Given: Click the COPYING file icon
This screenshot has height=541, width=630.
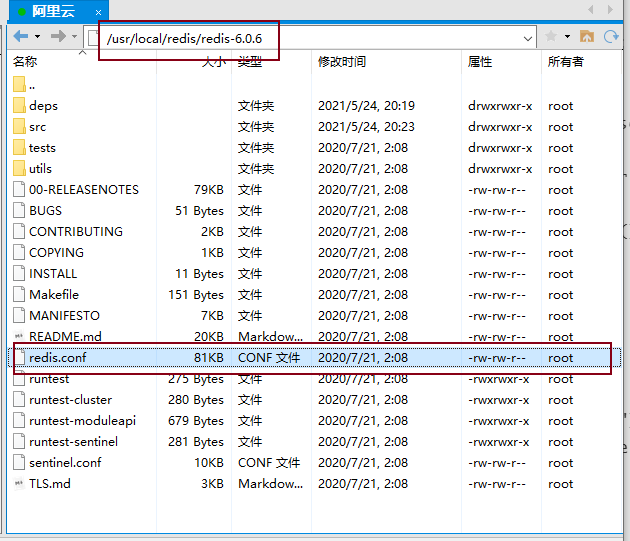Looking at the screenshot, I should tap(19, 252).
